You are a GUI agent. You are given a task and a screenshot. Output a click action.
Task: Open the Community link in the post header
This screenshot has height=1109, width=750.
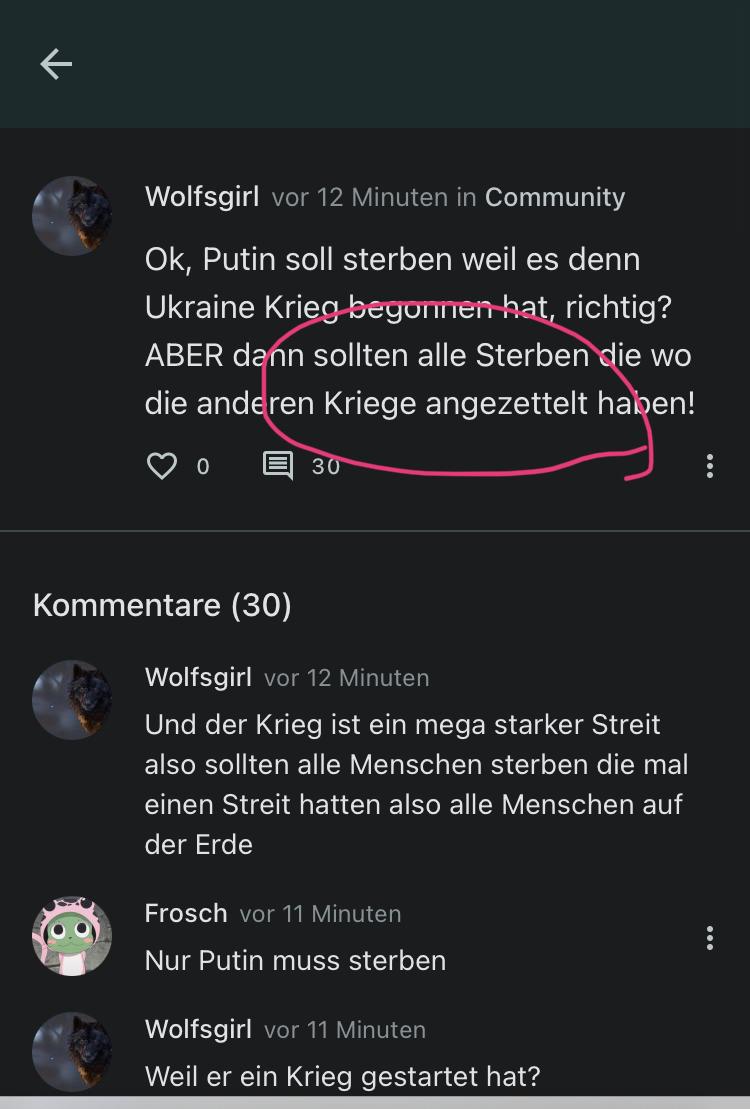[555, 197]
